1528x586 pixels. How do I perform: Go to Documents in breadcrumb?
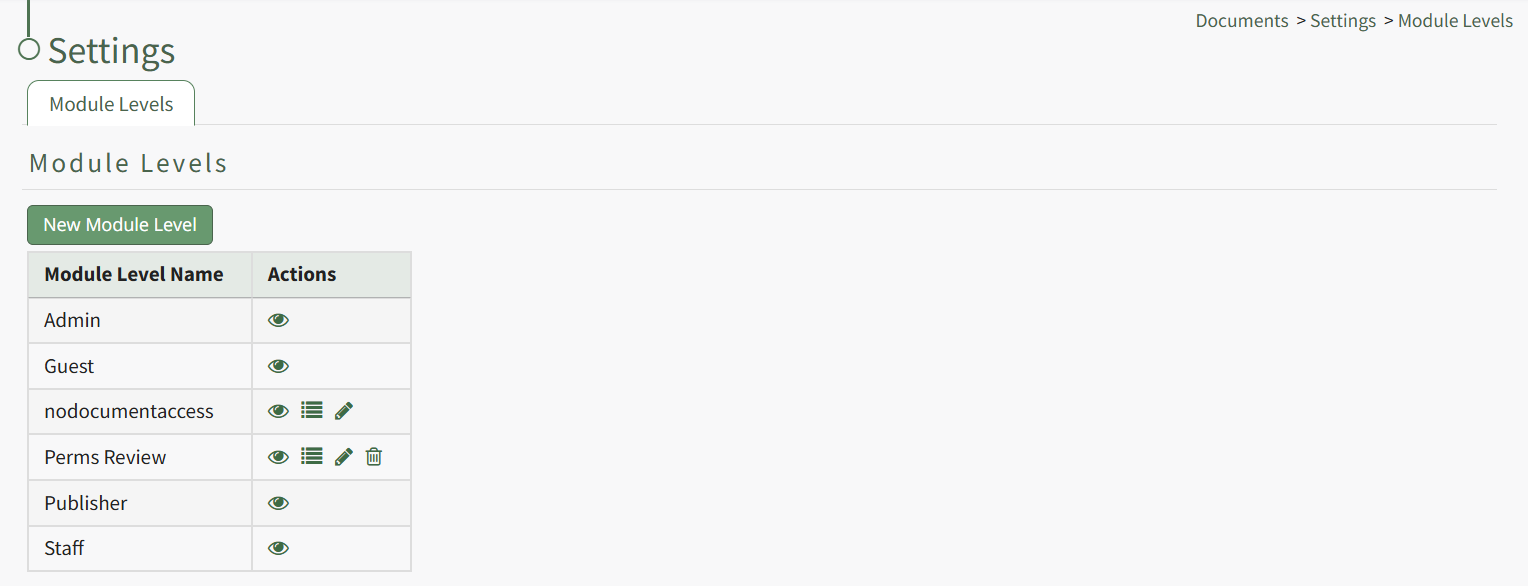click(1242, 21)
